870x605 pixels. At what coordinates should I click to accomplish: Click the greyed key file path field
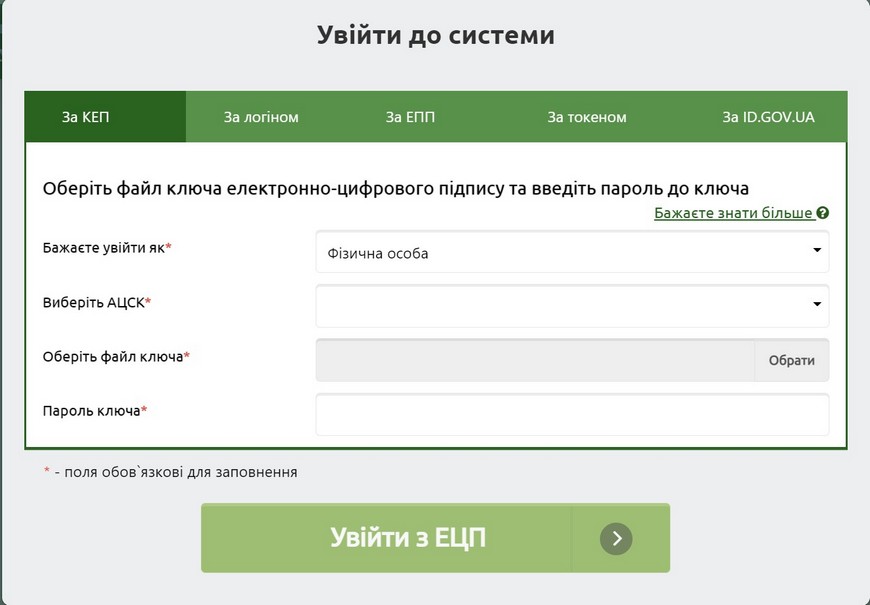(535, 360)
